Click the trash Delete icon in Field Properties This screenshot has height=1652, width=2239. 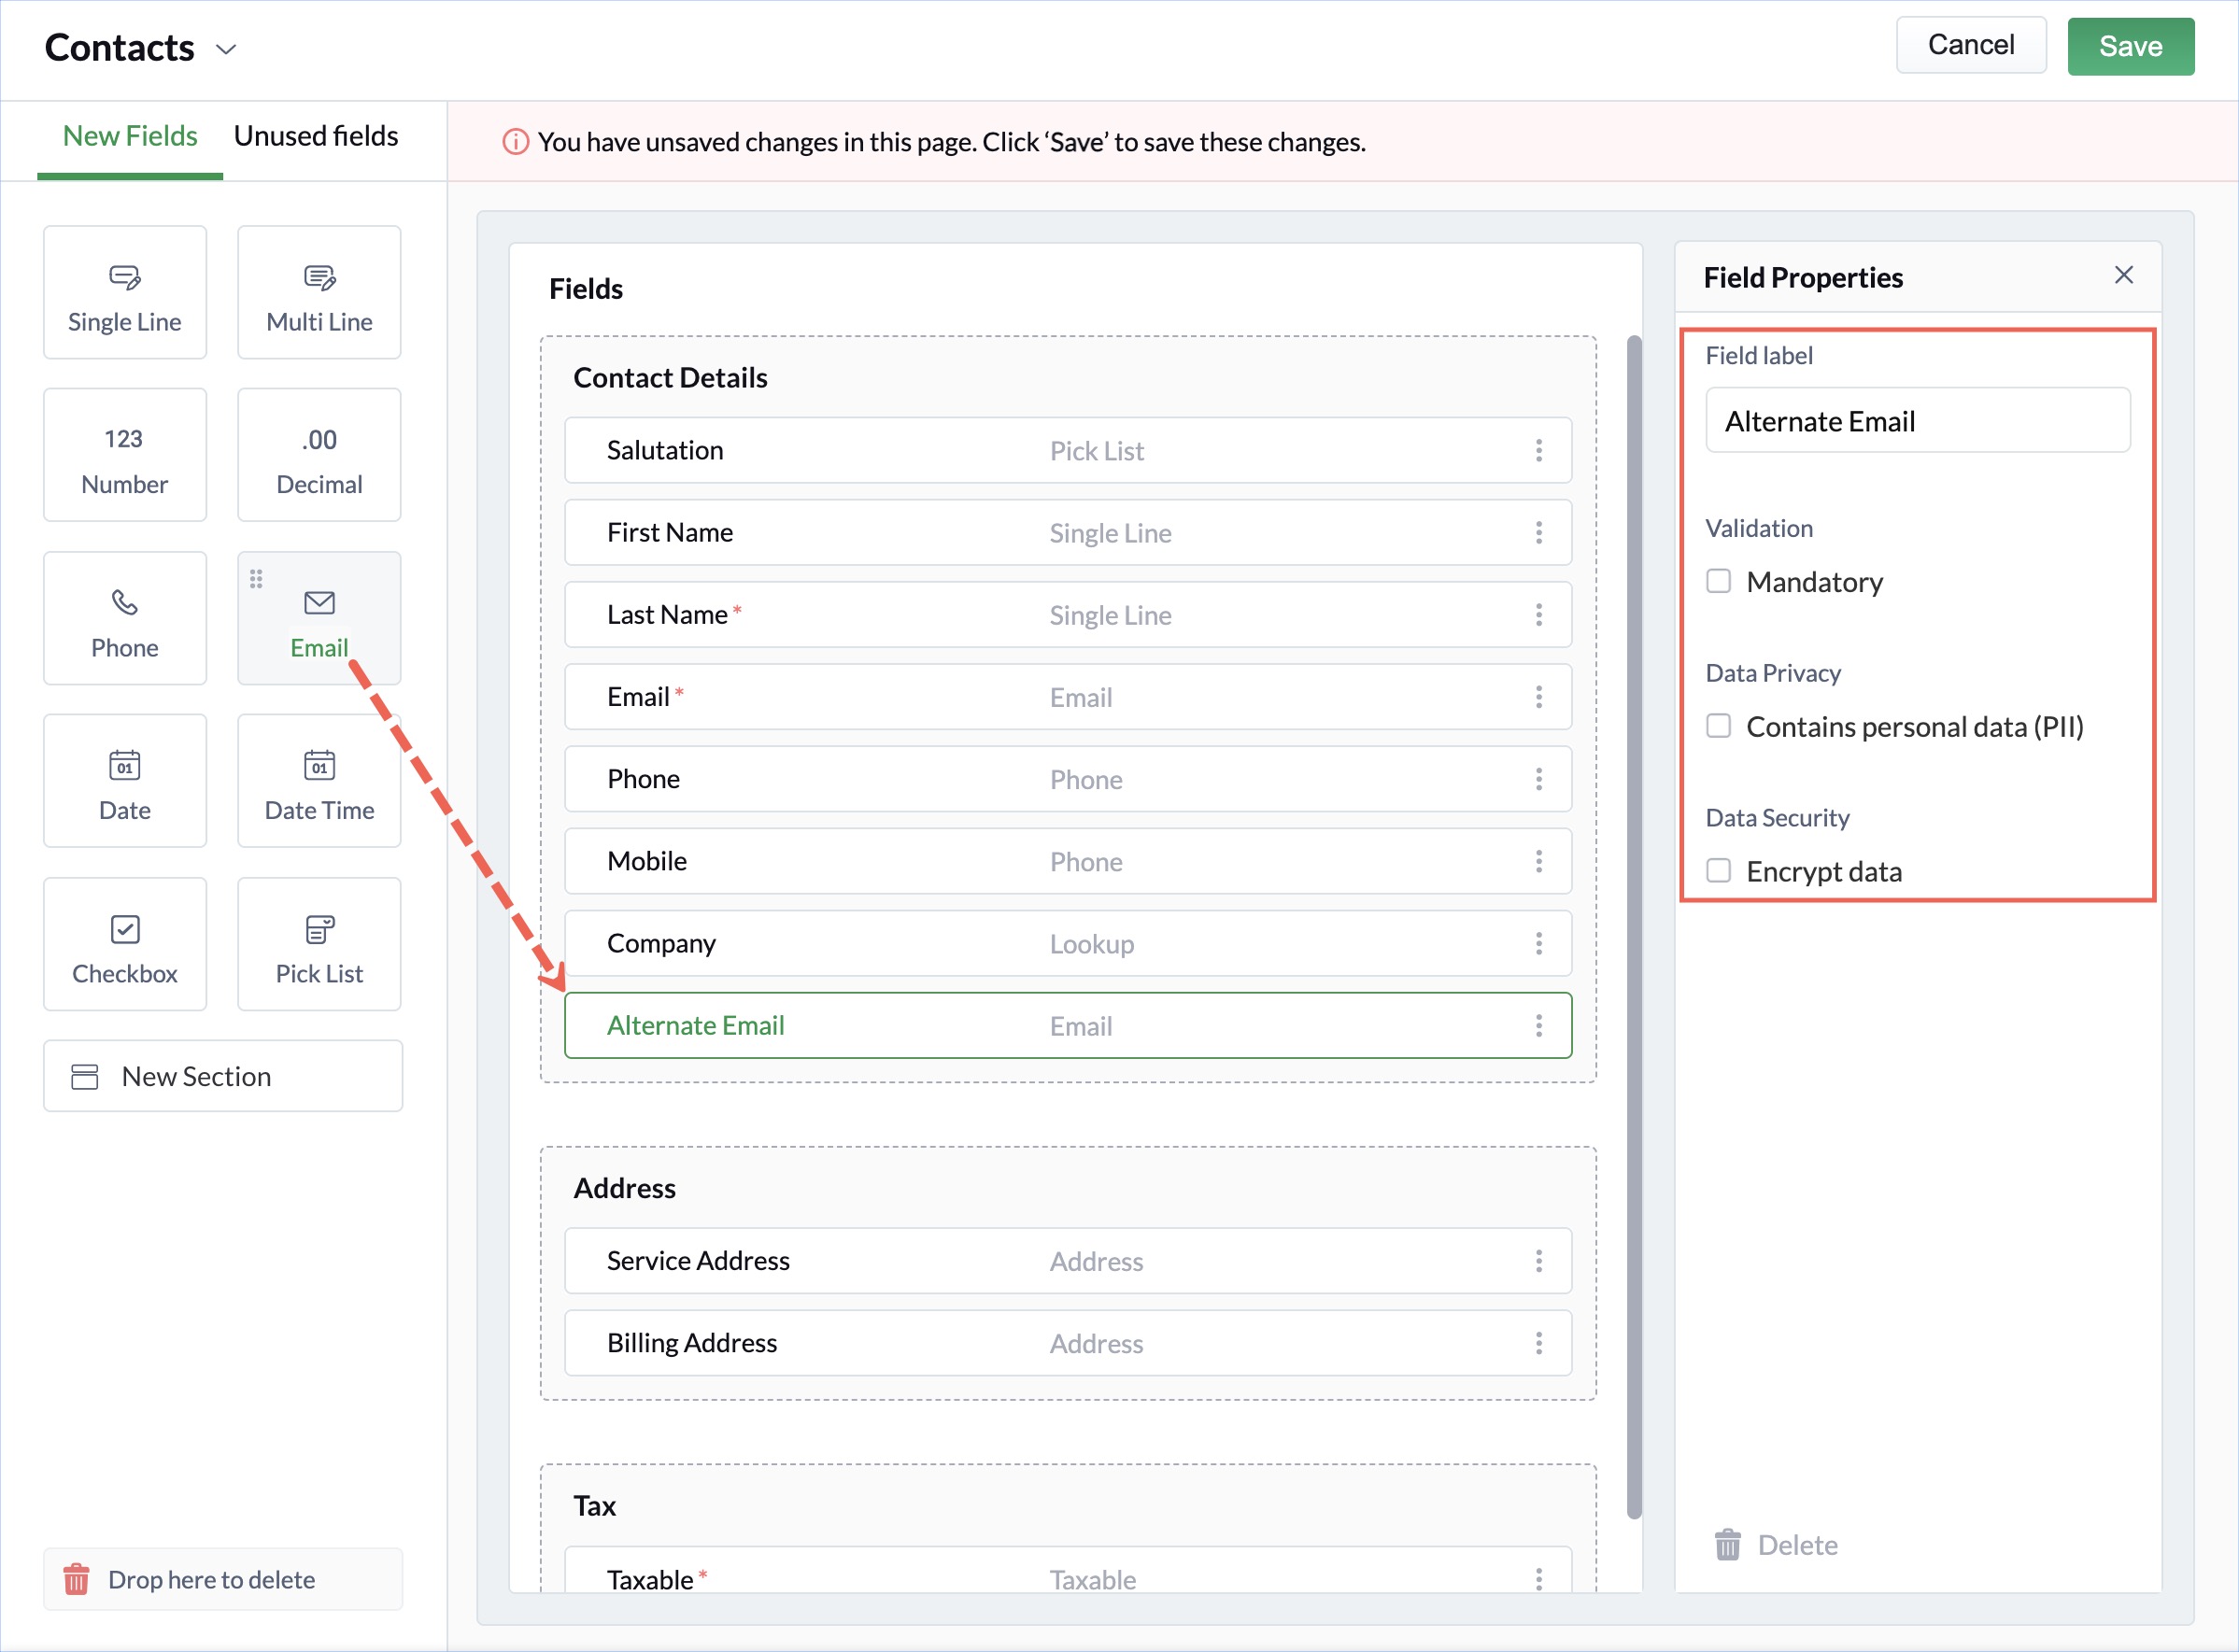[1727, 1545]
